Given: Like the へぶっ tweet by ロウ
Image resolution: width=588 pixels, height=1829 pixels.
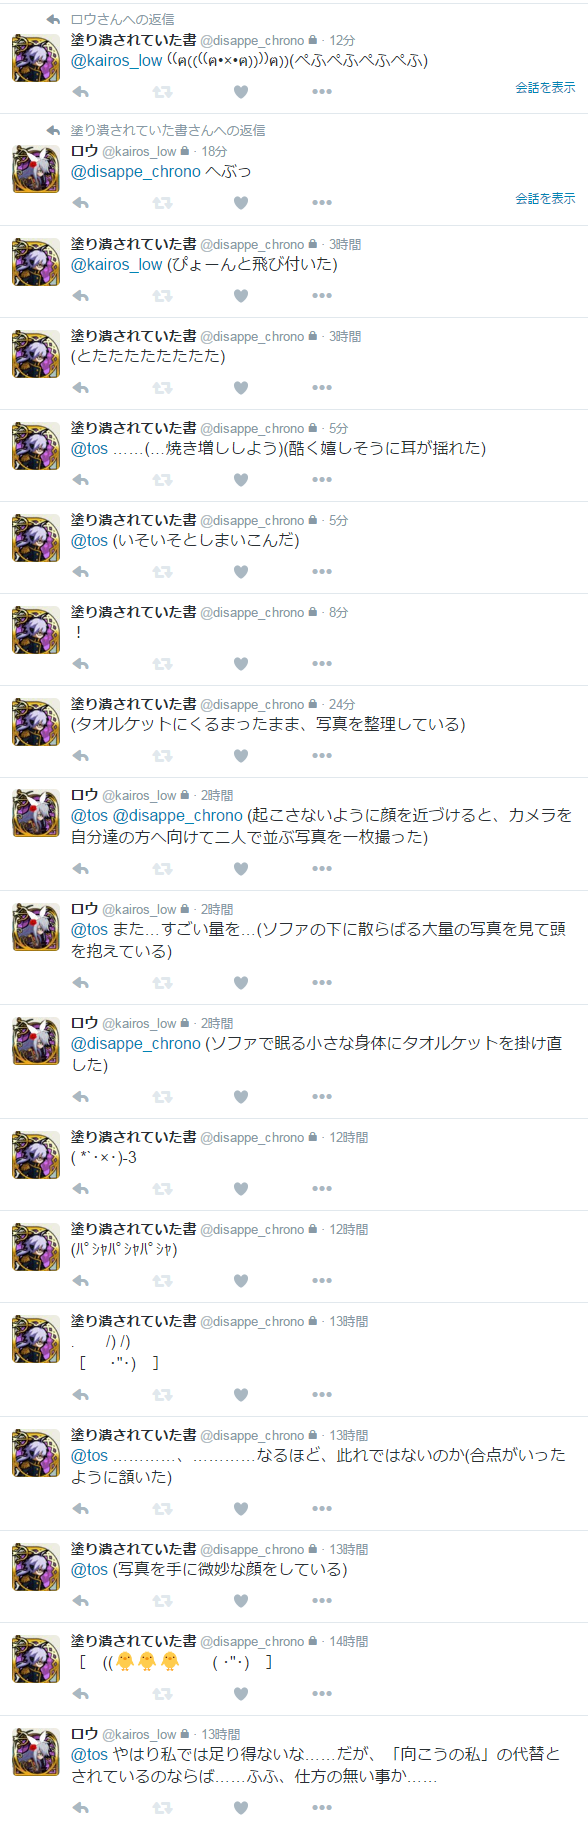Looking at the screenshot, I should coord(241,203).
